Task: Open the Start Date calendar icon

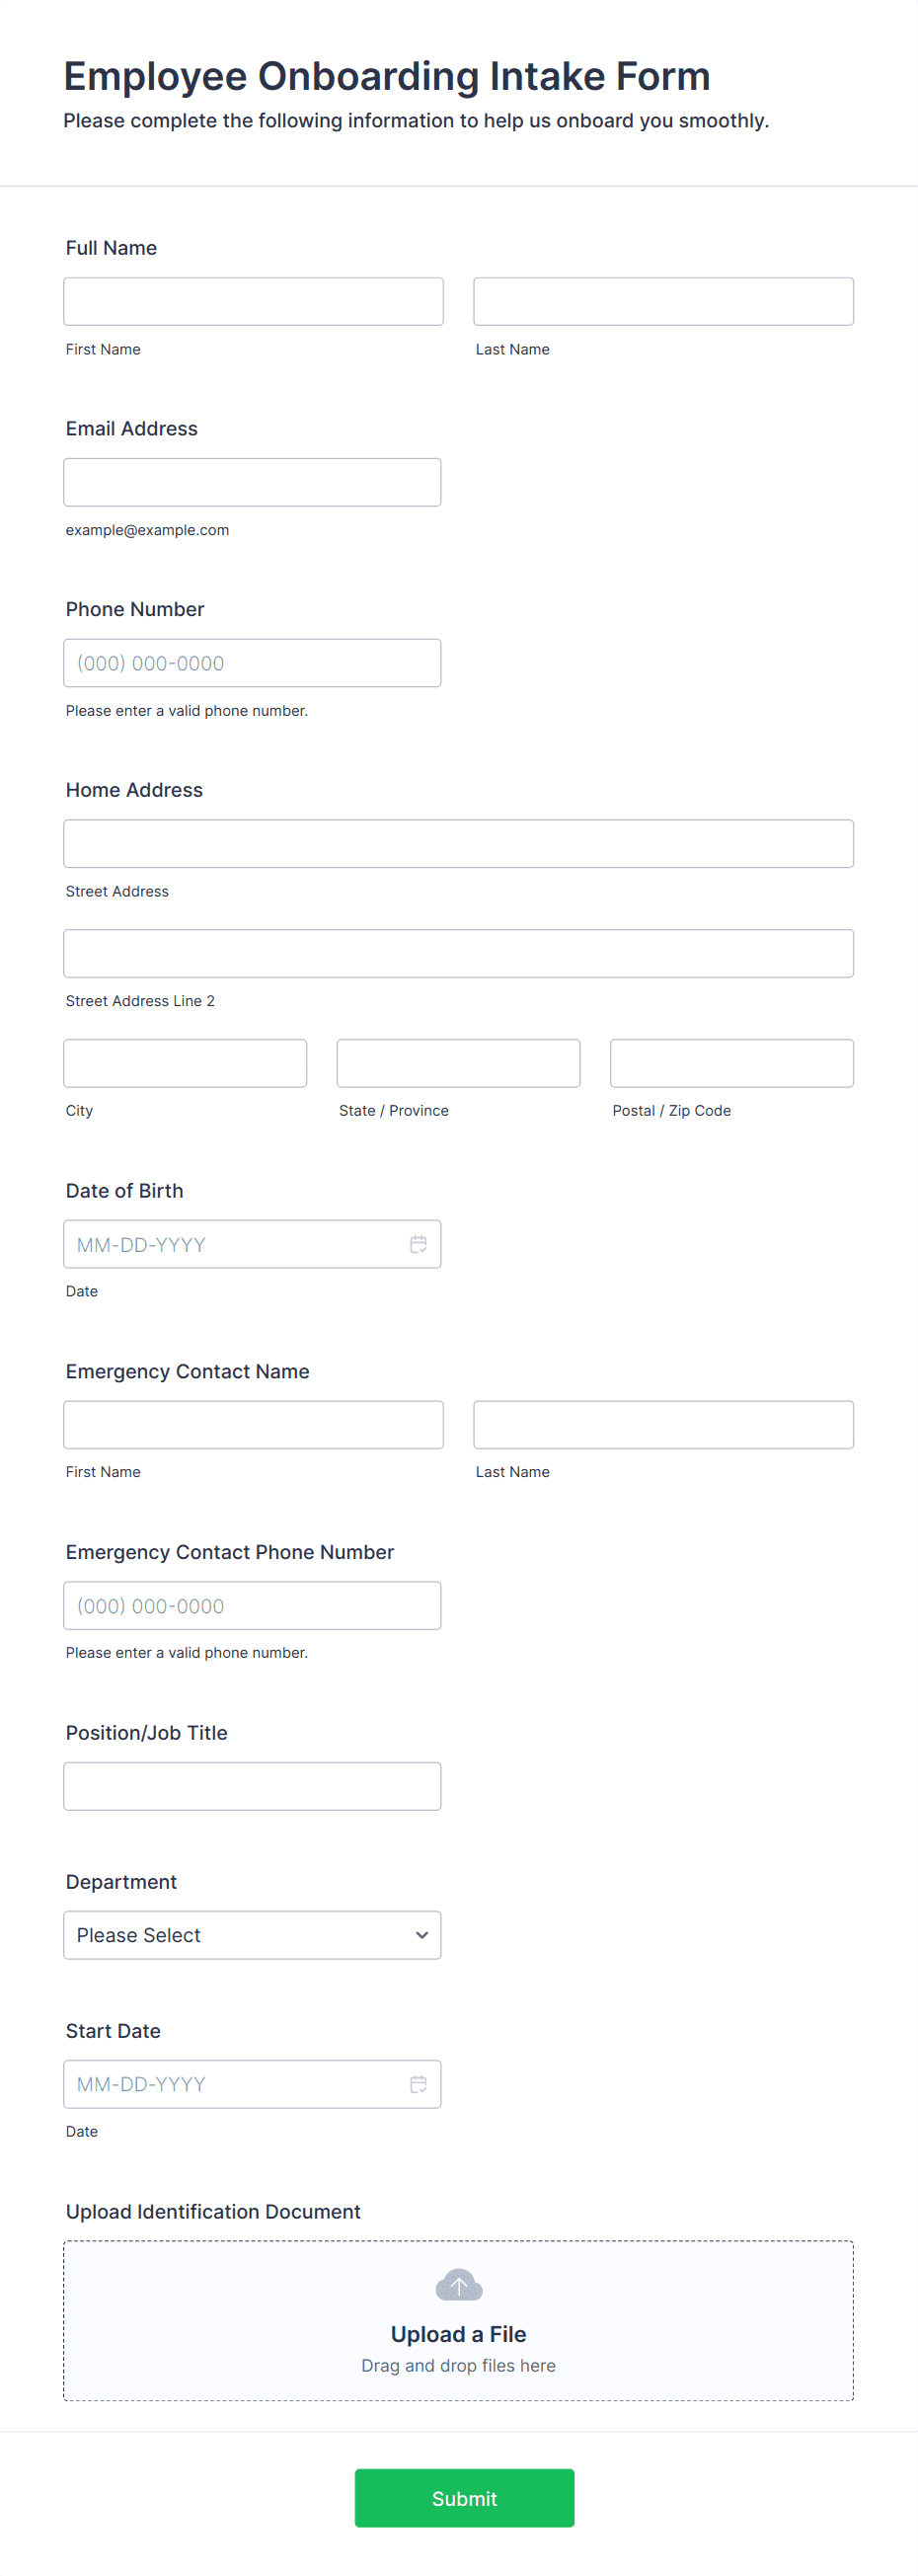Action: point(418,2084)
